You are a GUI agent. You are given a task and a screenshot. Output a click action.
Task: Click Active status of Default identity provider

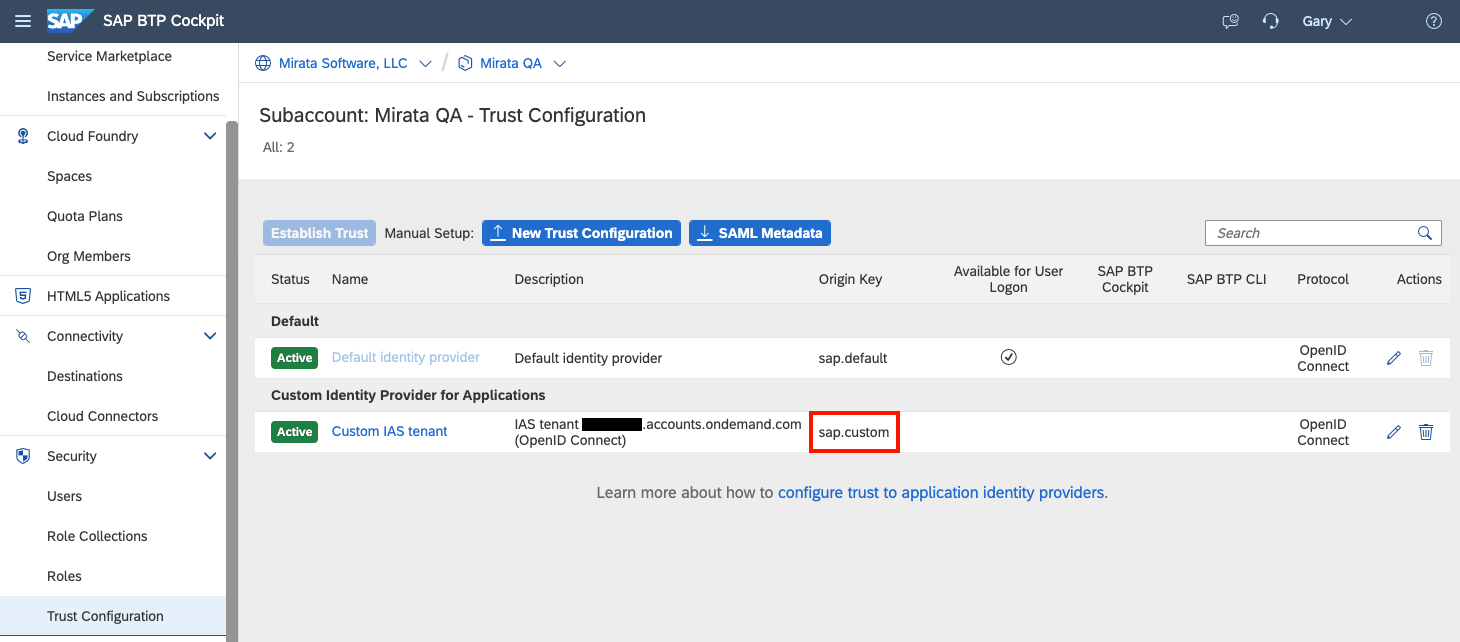[x=294, y=358]
